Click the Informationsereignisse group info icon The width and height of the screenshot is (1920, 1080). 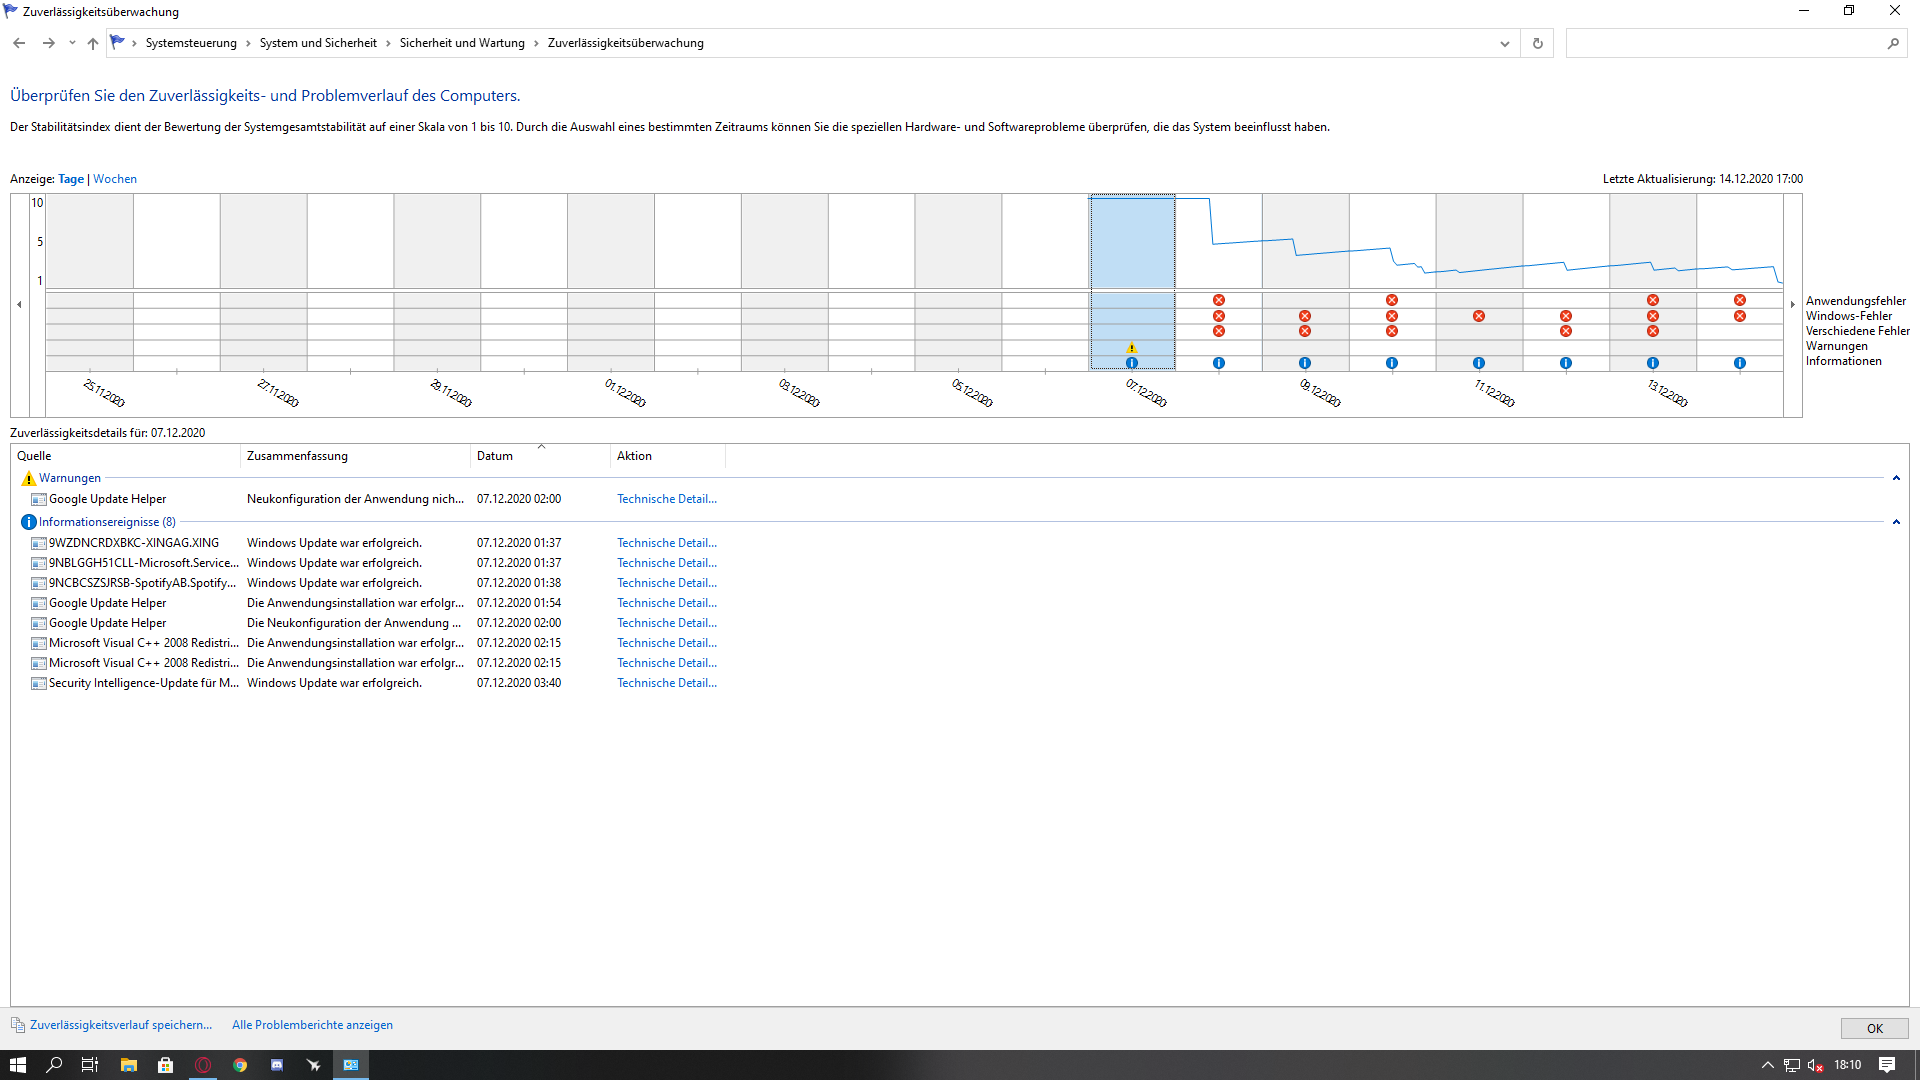click(x=28, y=522)
